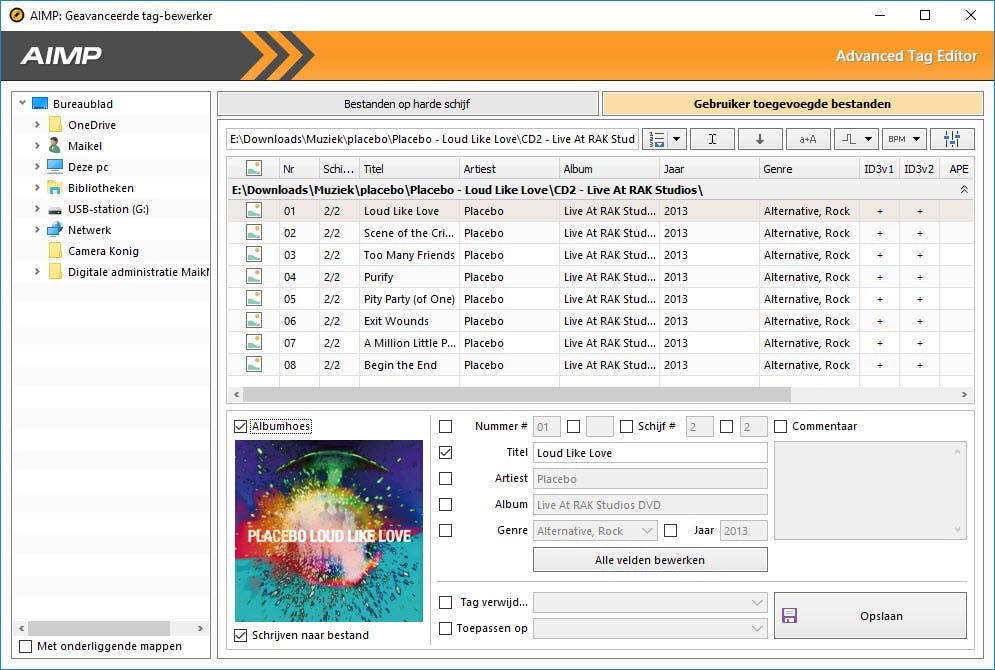Collapse the Bureaublad tree node
The image size is (995, 670).
22,103
